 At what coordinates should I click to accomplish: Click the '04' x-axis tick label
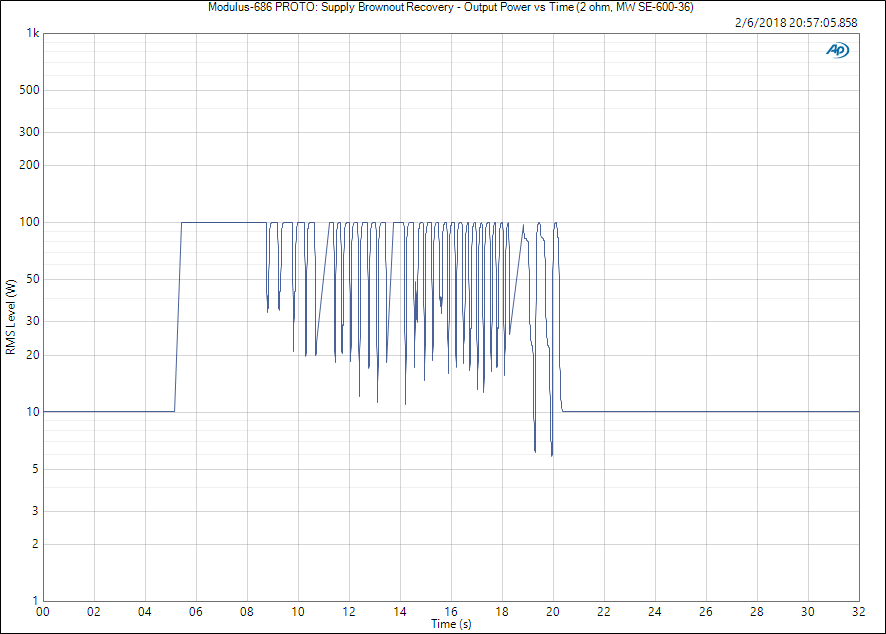click(145, 612)
